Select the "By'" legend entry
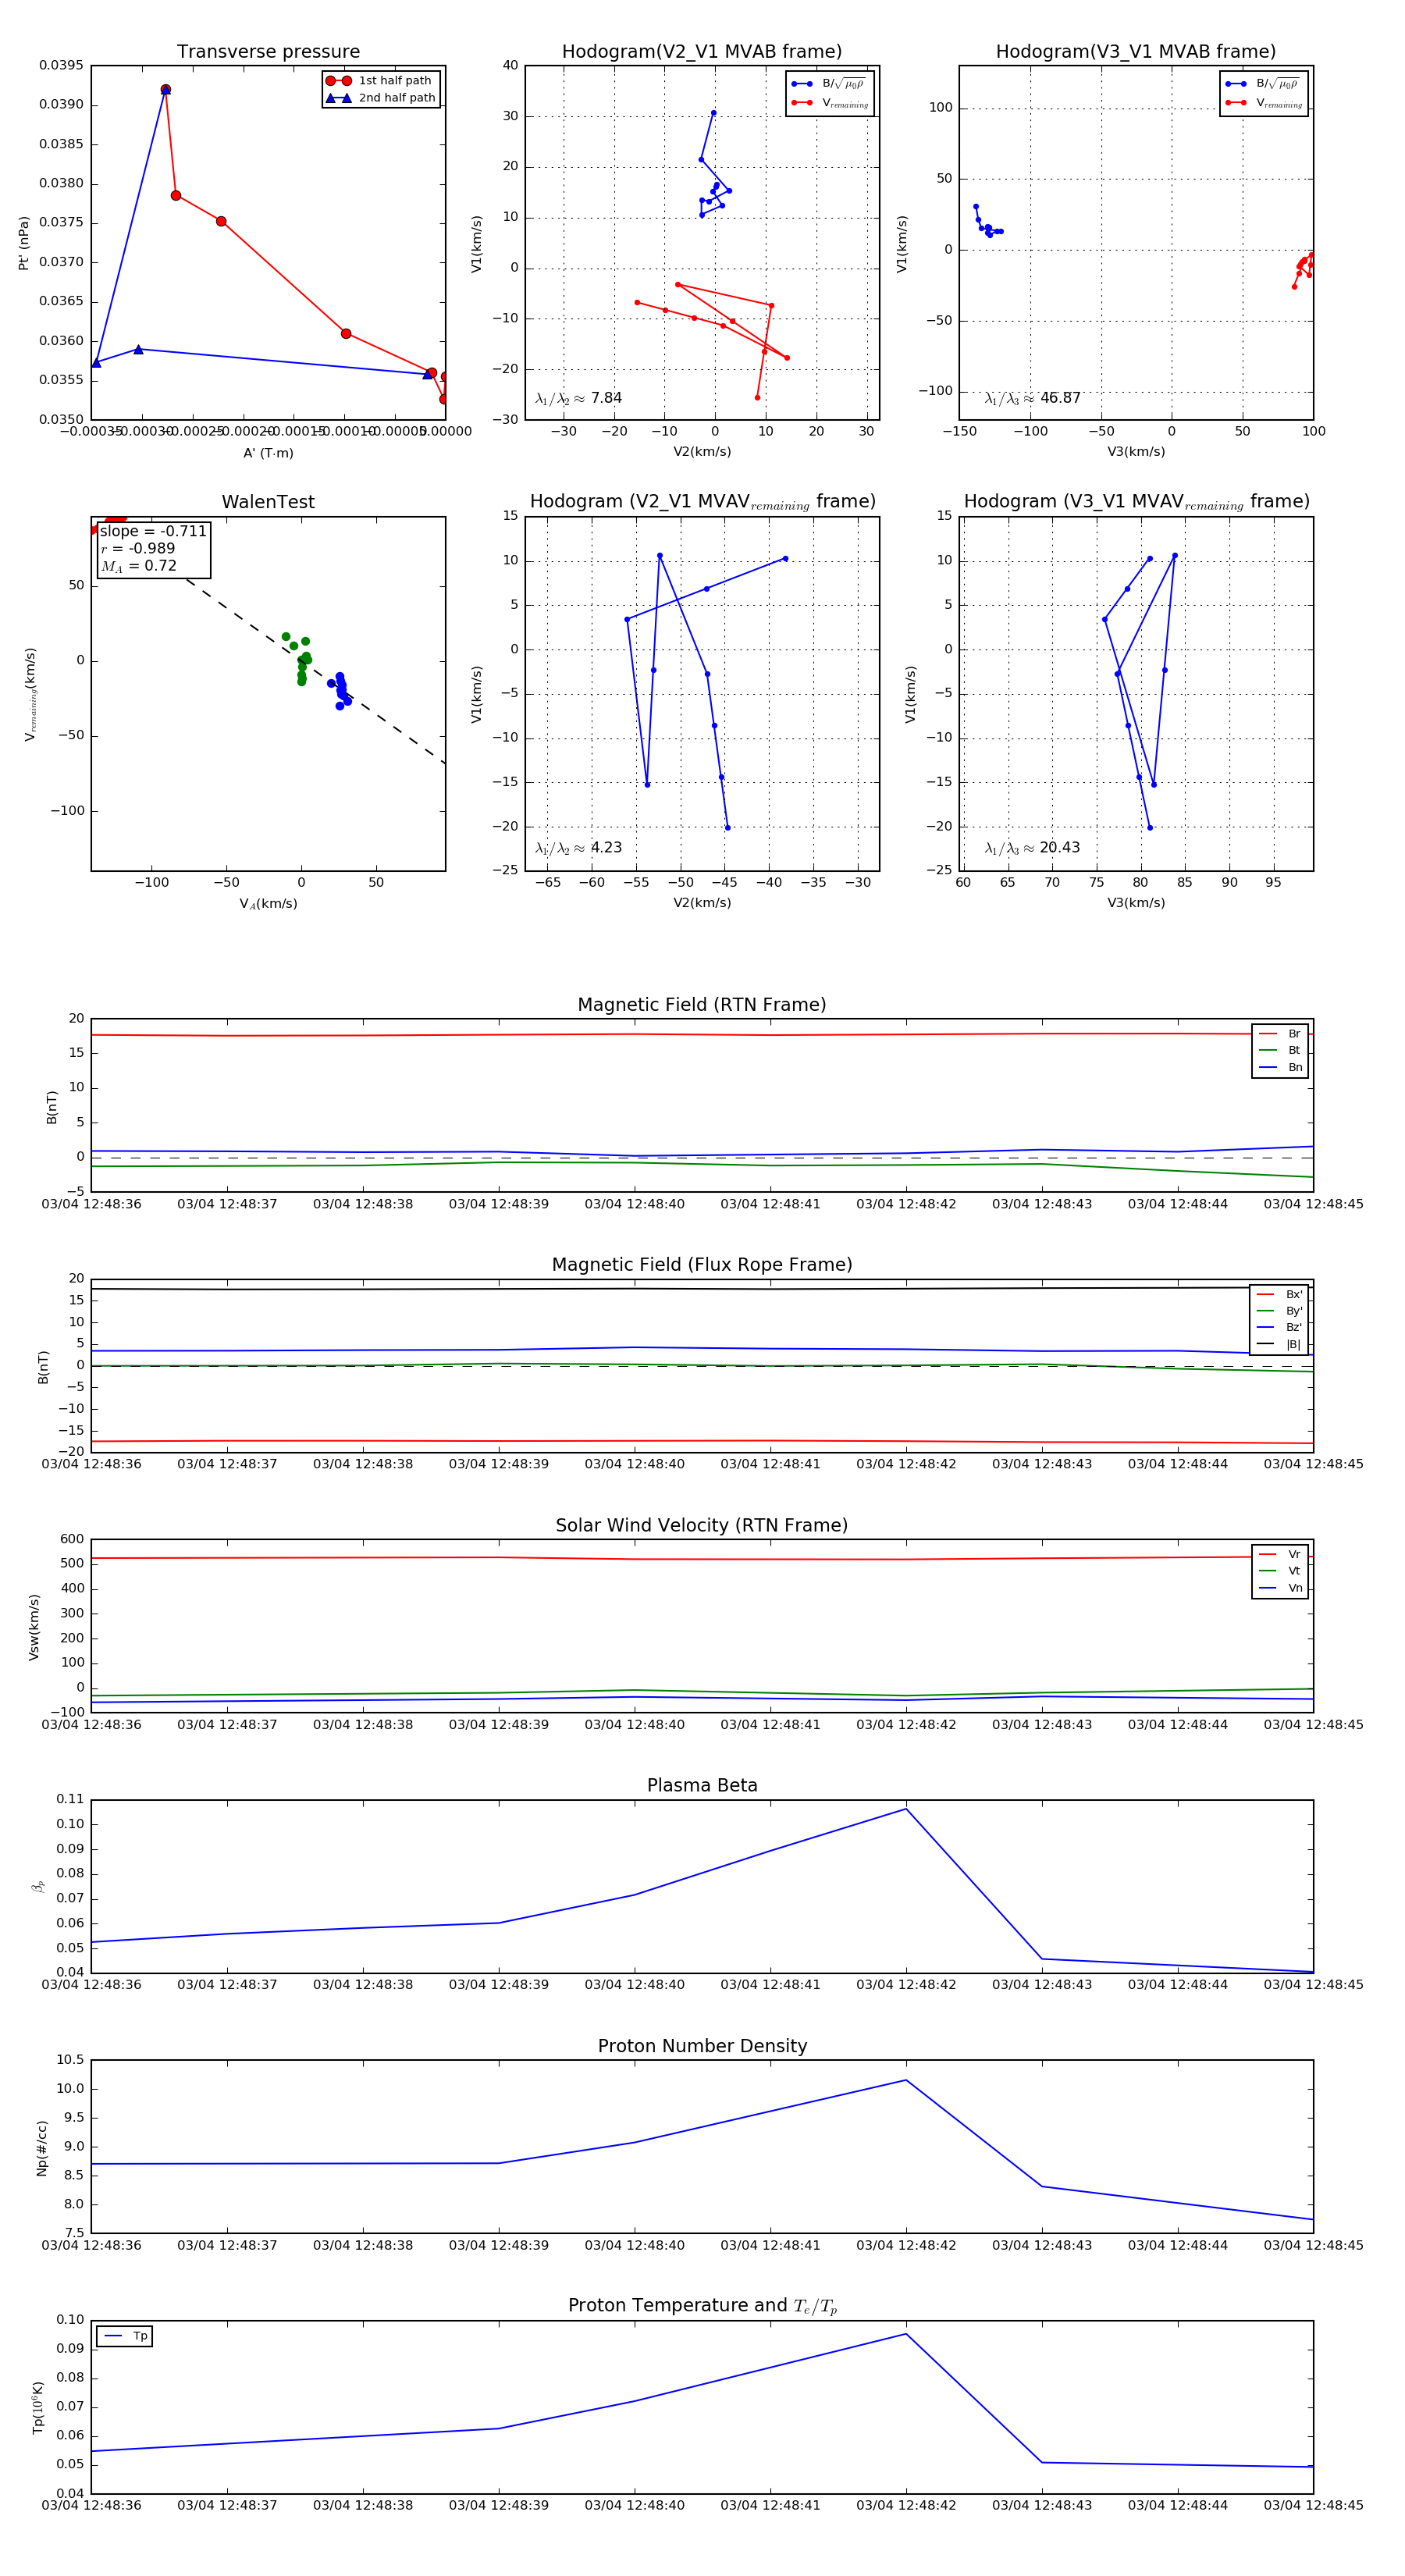Viewport: 1405px width, 2576px height. tap(1280, 1311)
